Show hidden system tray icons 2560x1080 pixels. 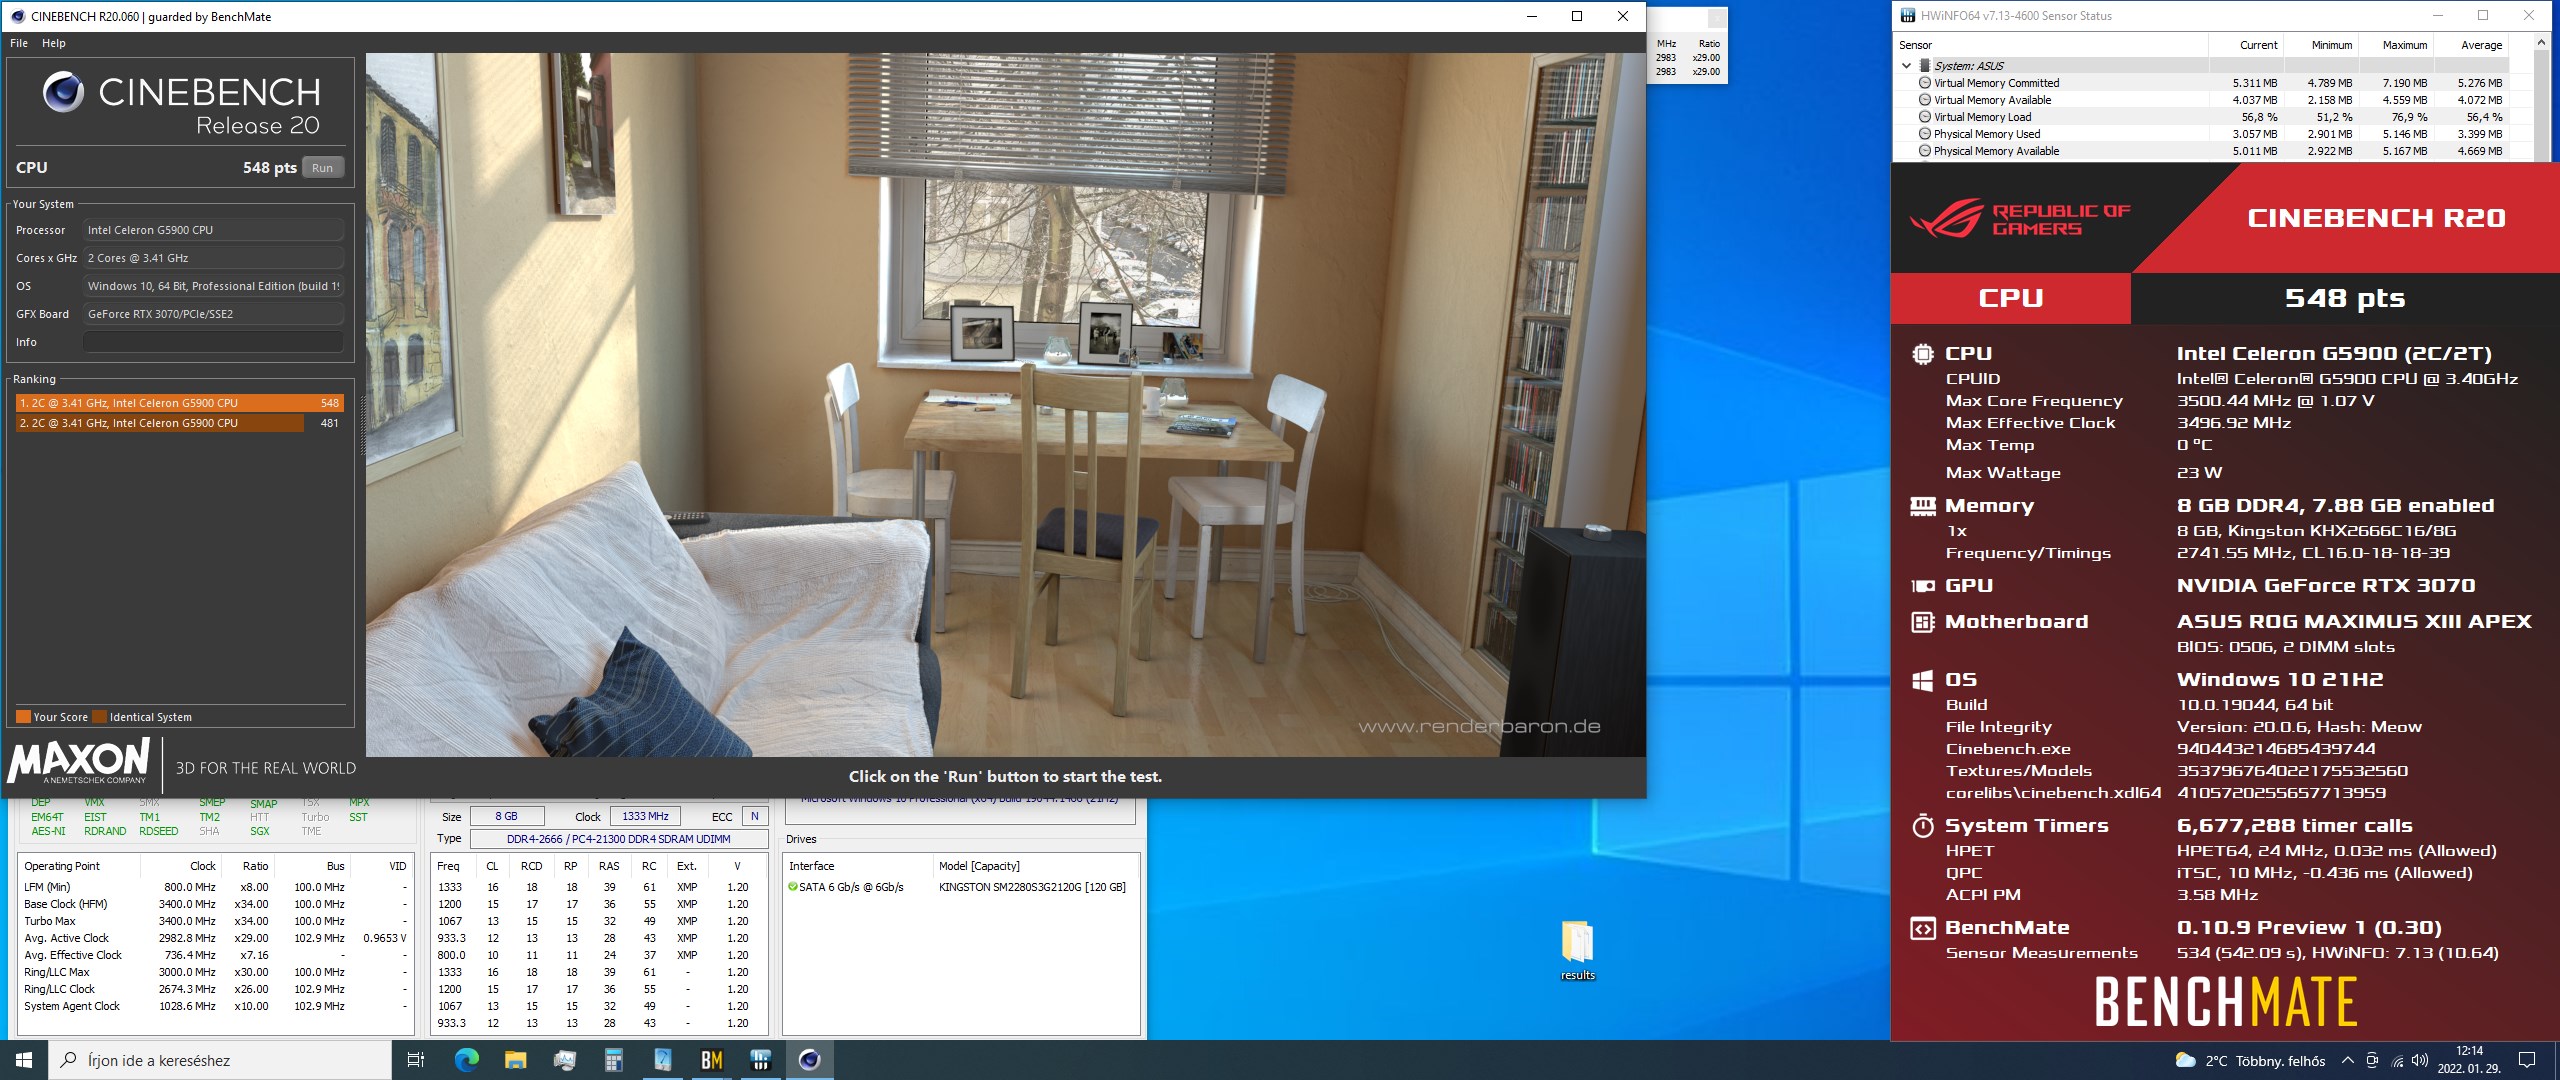pyautogui.click(x=2347, y=1060)
